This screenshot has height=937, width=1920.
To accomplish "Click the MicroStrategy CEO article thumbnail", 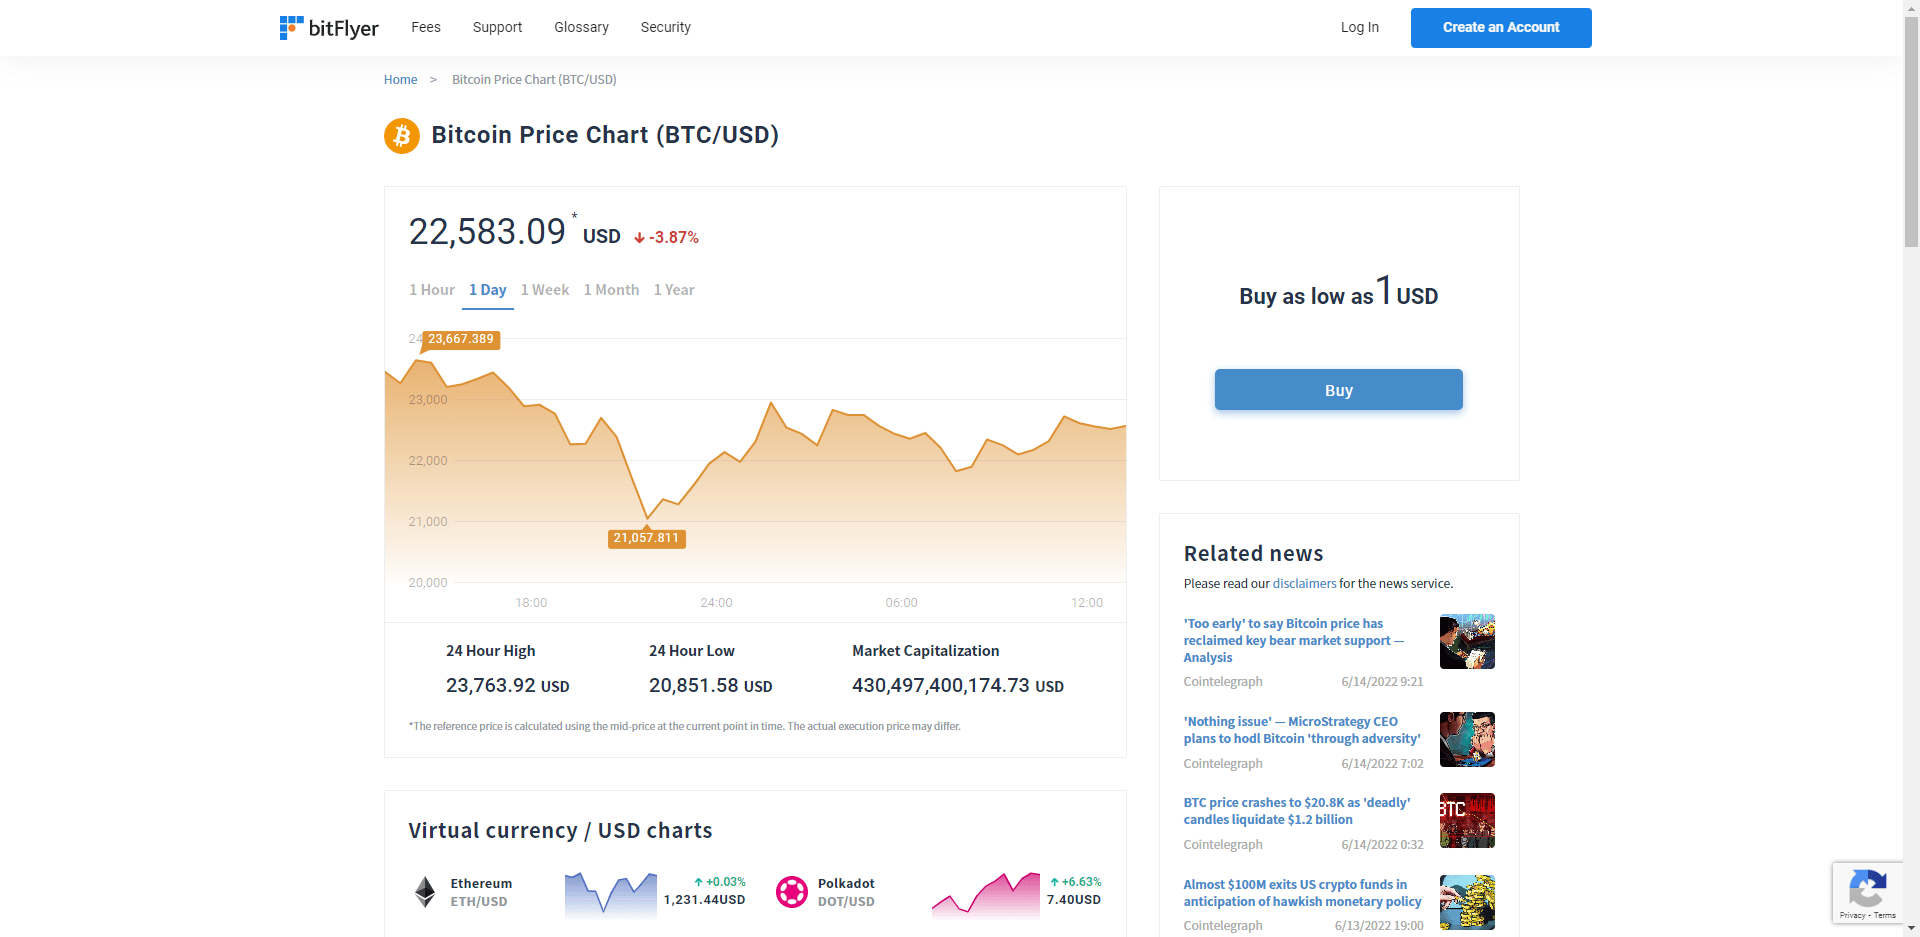I will tap(1466, 739).
